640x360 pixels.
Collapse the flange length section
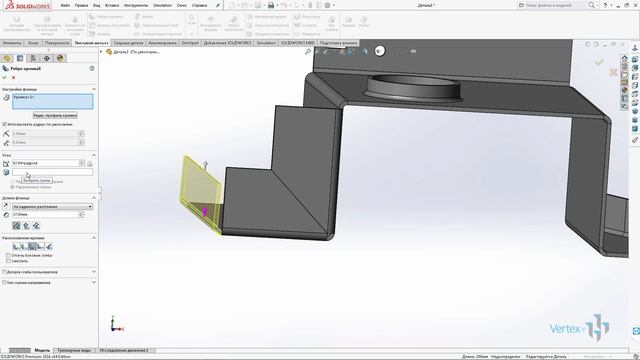pos(93,198)
